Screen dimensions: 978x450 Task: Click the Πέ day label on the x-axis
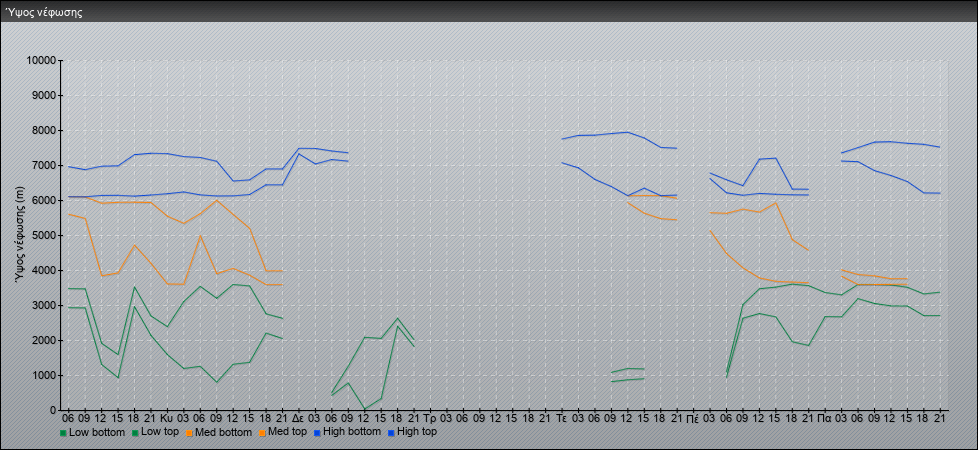[693, 418]
